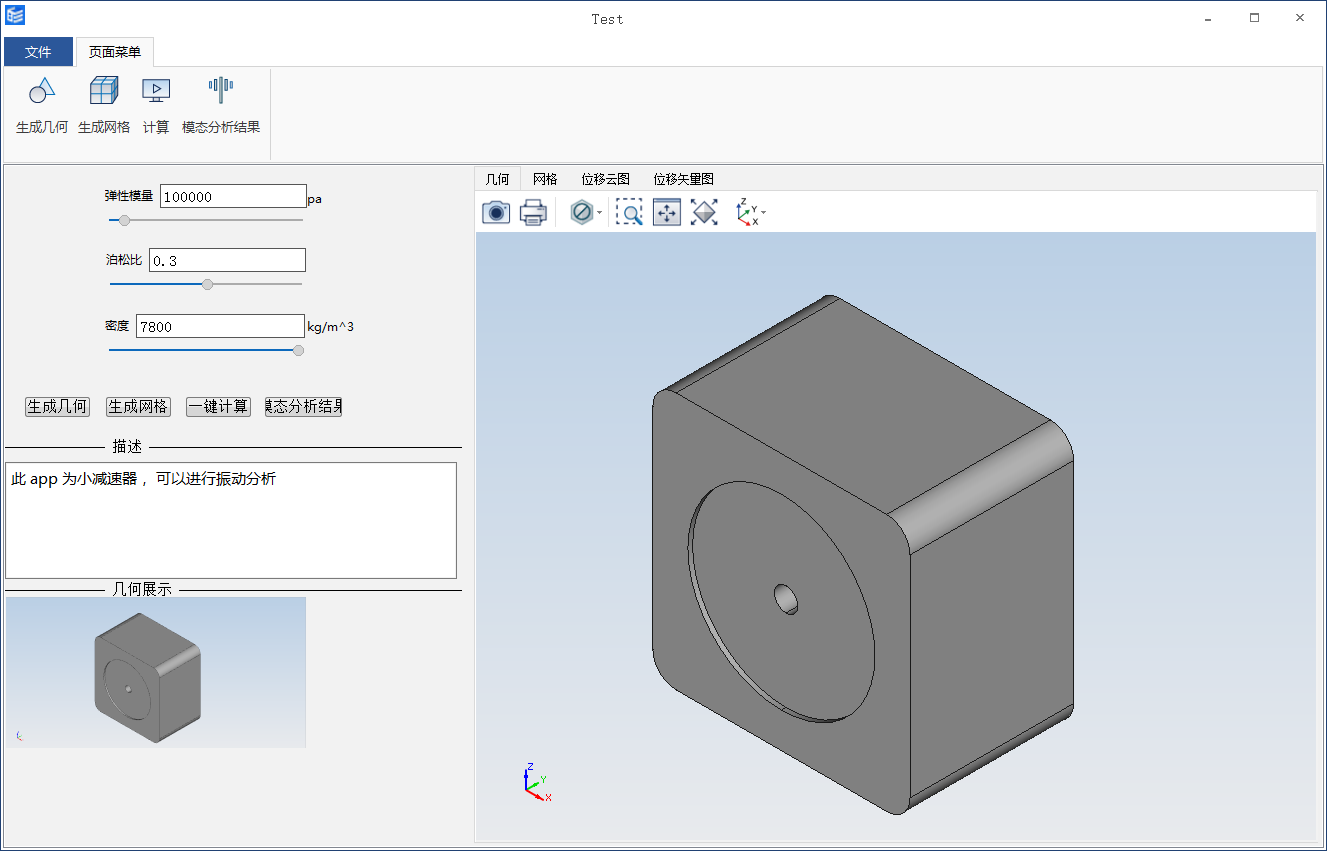The width and height of the screenshot is (1327, 851).
Task: Click the pan/move view icon
Action: point(667,212)
